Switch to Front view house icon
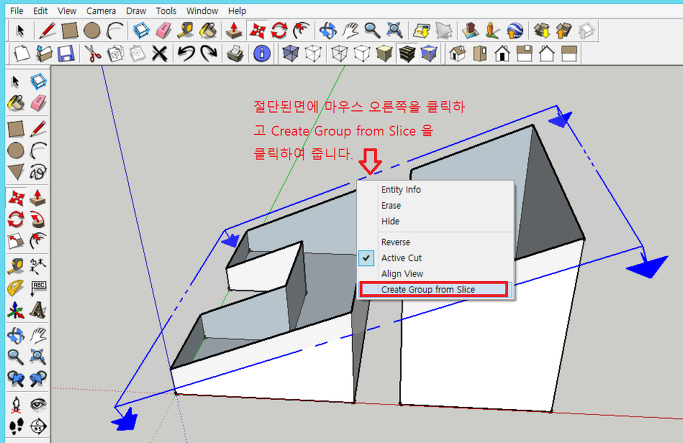Screen dimensions: 683x443 click(502, 54)
